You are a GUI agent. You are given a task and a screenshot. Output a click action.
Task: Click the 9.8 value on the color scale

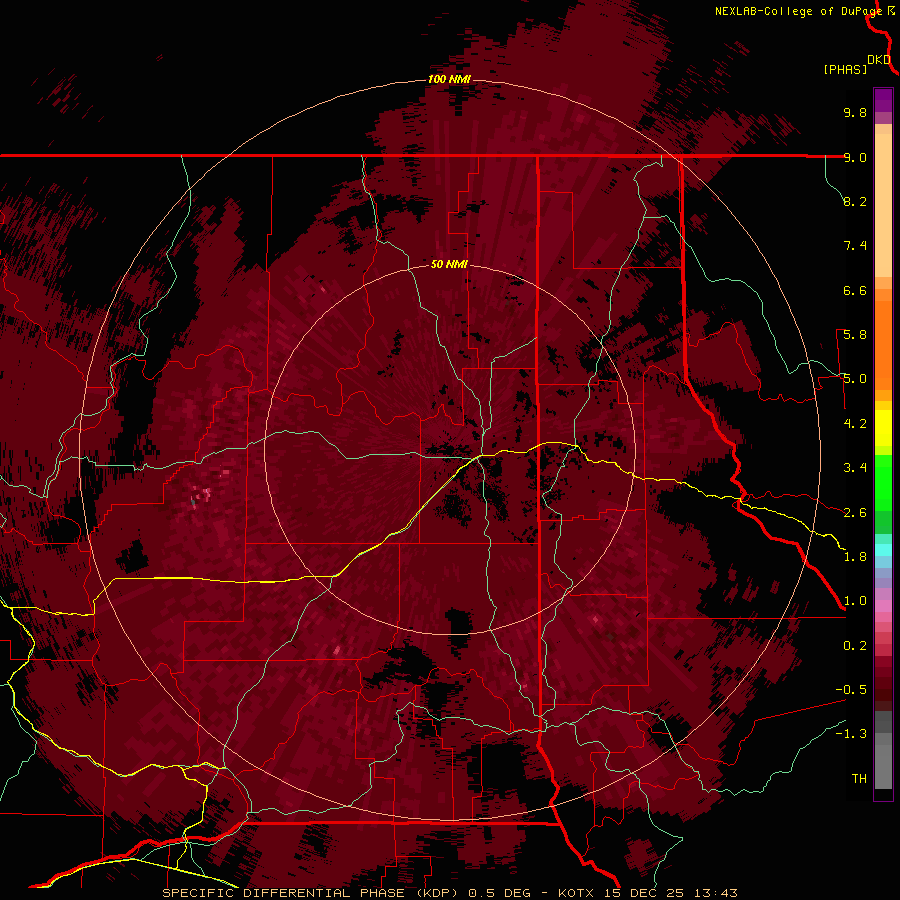855,112
